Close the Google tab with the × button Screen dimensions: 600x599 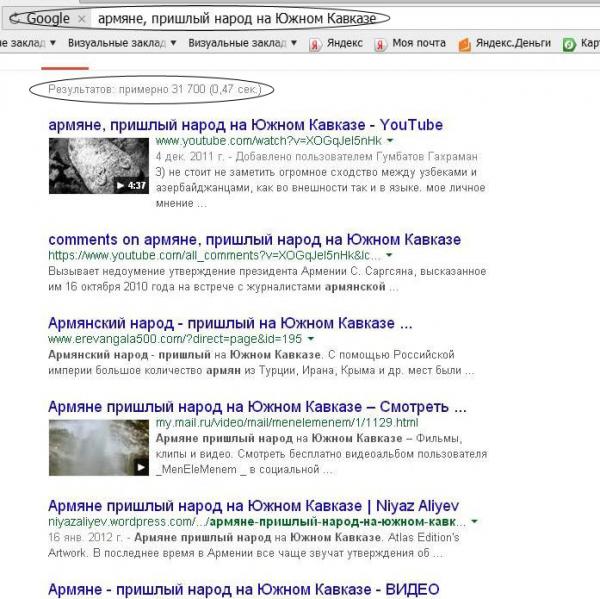(x=82, y=19)
